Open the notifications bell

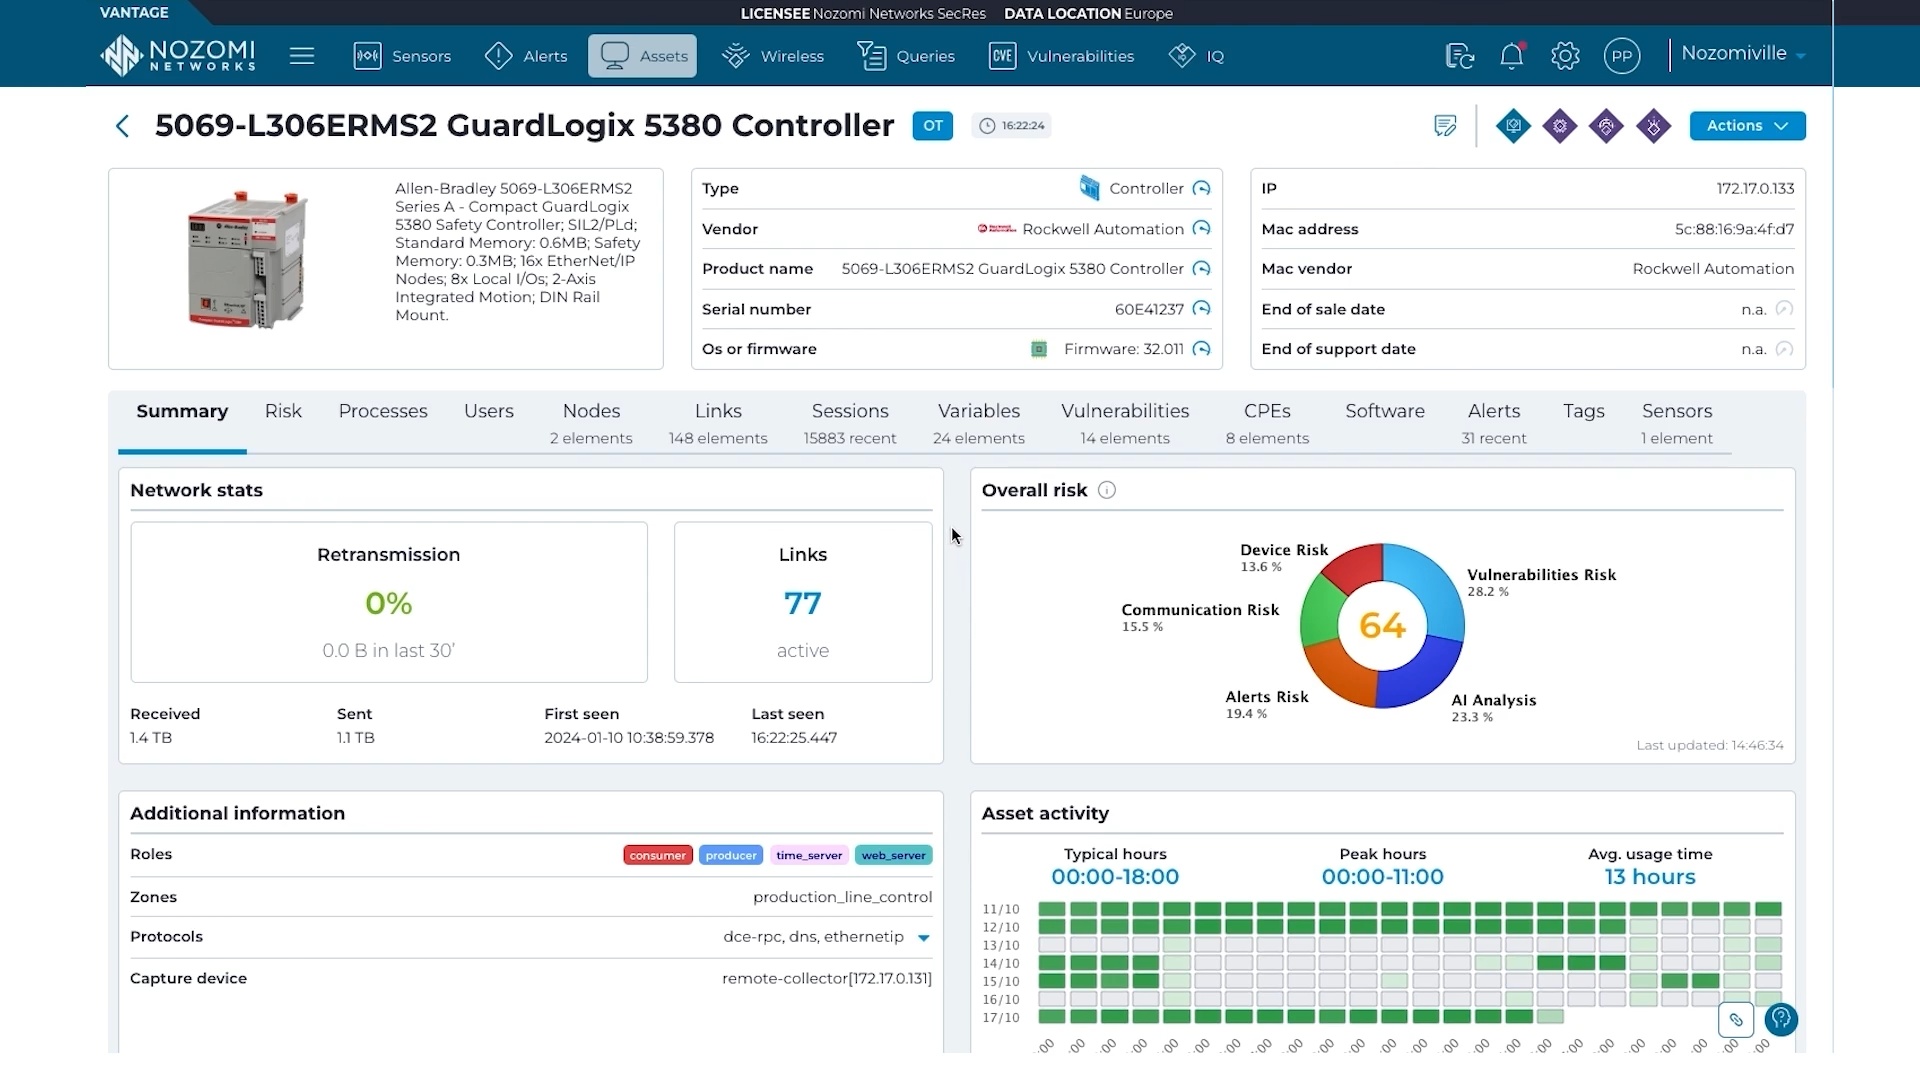[1511, 56]
